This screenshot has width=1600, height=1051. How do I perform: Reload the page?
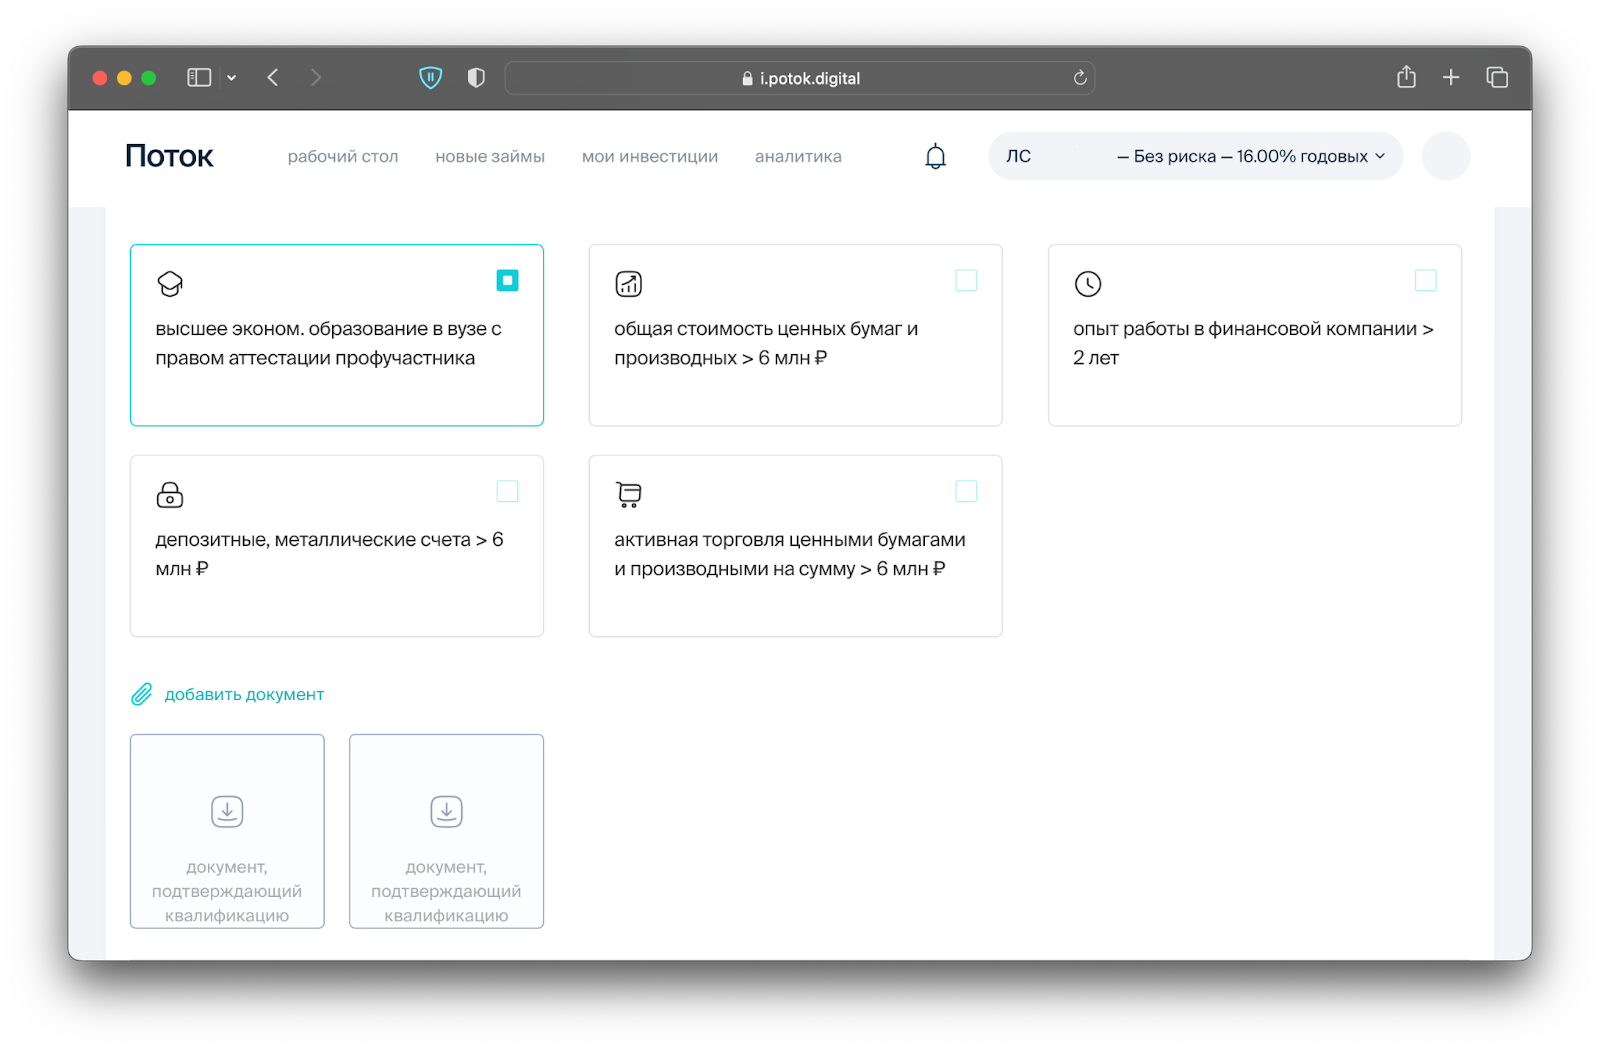1080,78
